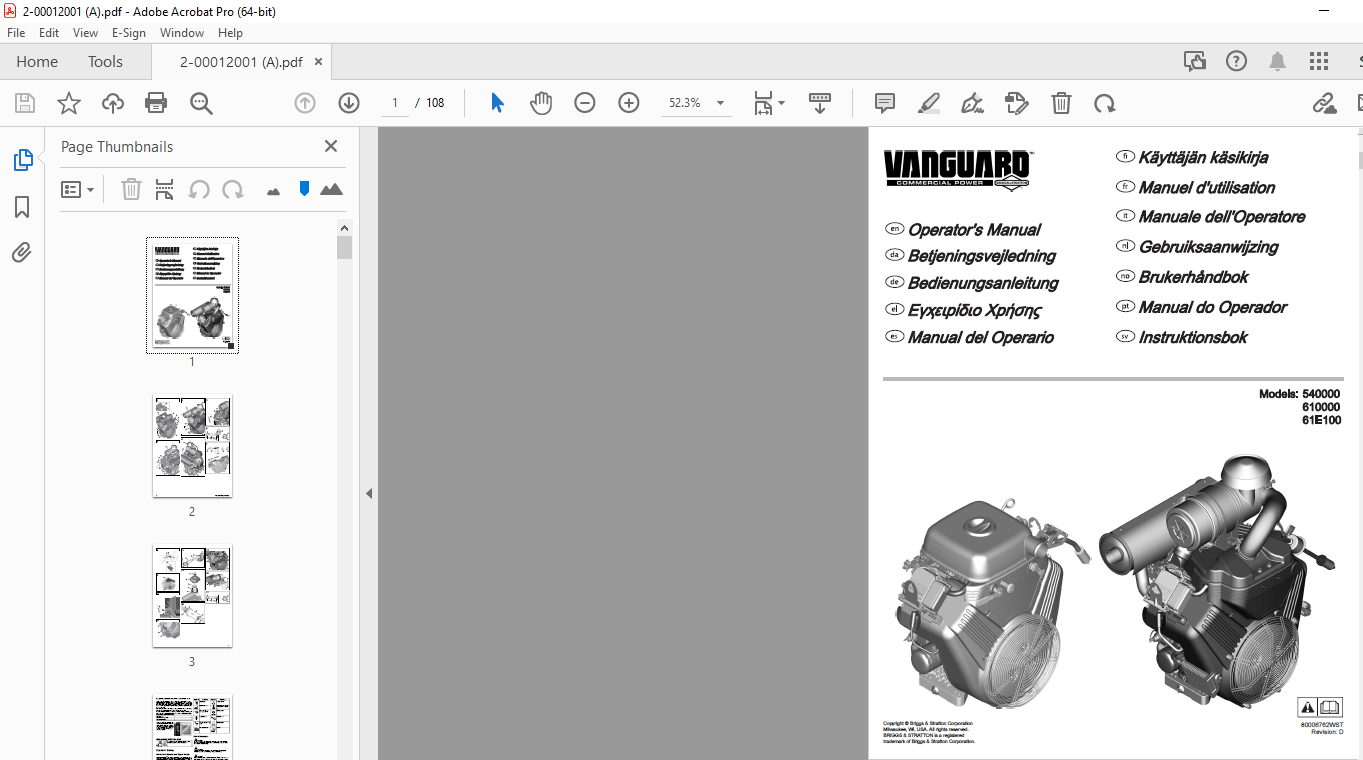Image resolution: width=1363 pixels, height=760 pixels.
Task: Reduce thumbnail size with small mountain icon
Action: pyautogui.click(x=274, y=190)
